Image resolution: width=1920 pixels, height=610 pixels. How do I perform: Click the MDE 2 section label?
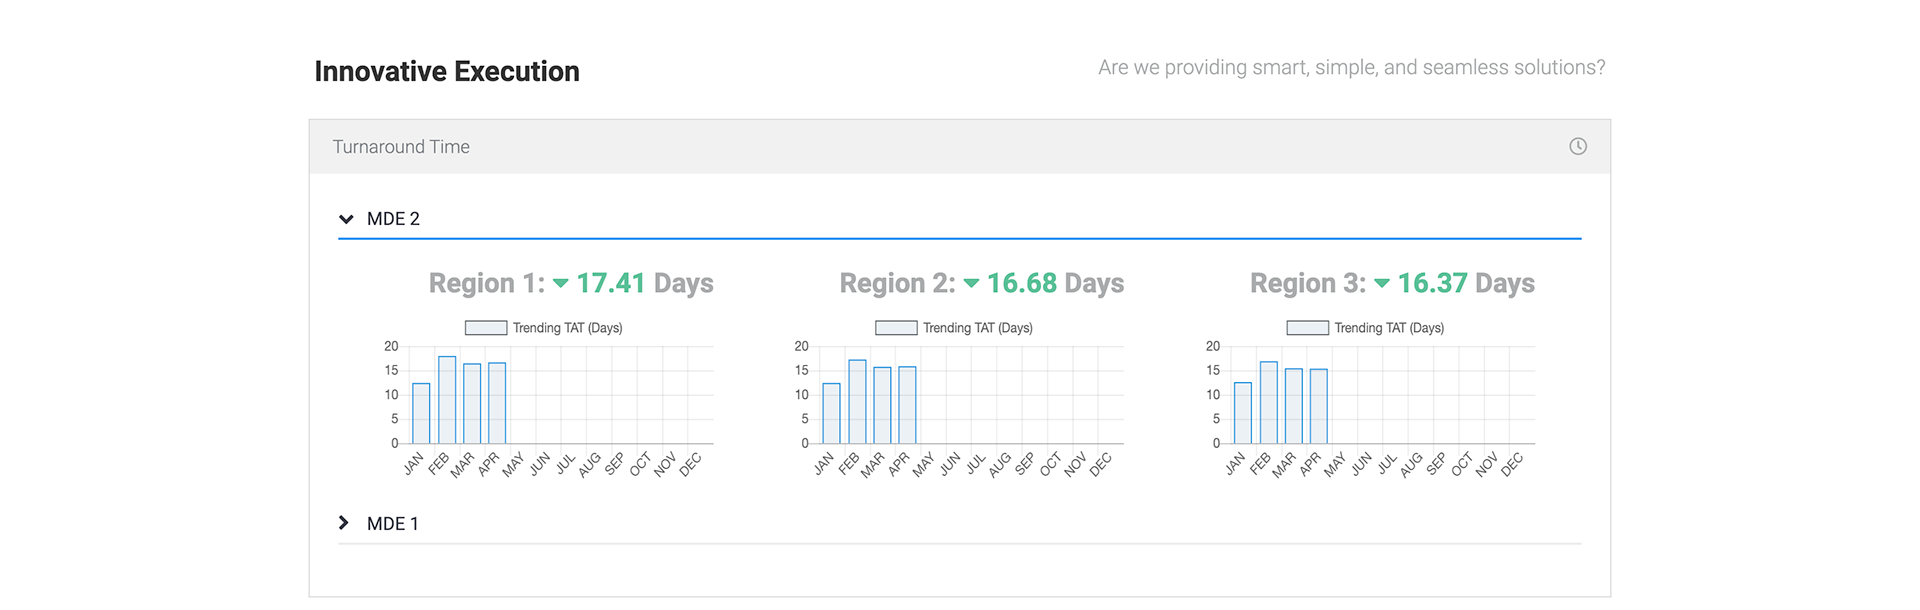point(393,219)
